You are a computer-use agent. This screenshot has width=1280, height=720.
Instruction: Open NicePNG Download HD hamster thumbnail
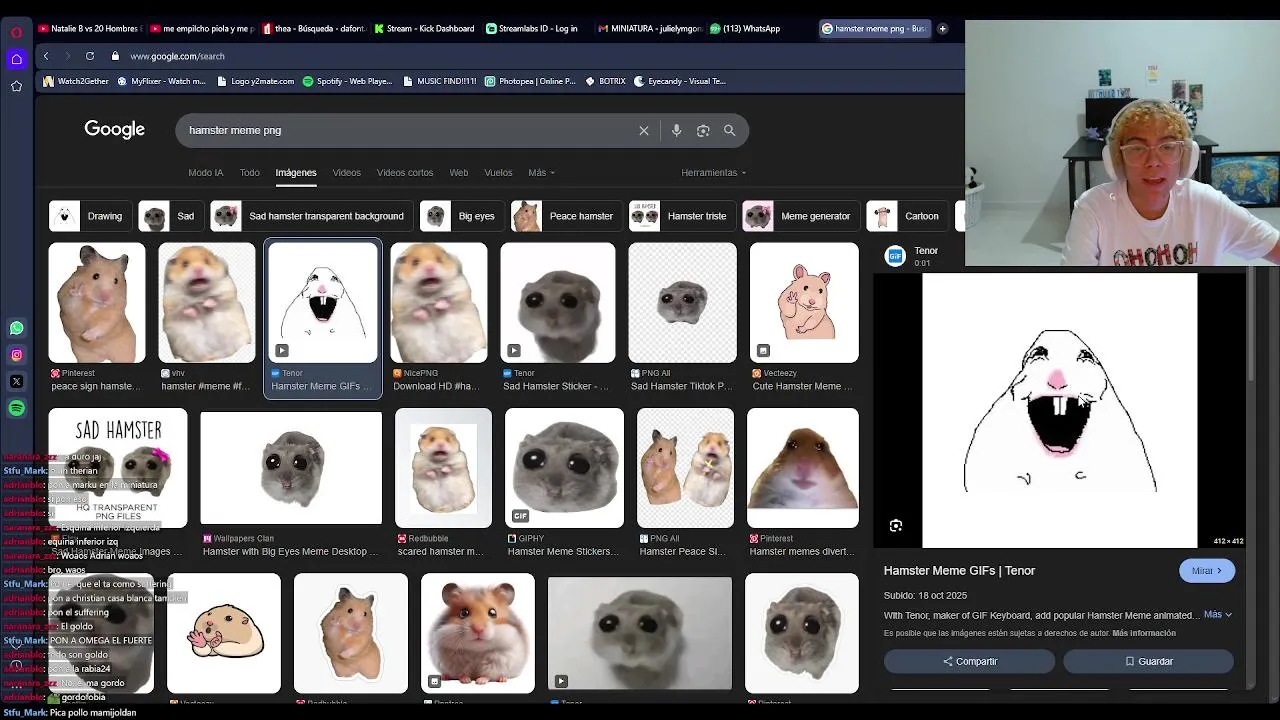(x=439, y=303)
